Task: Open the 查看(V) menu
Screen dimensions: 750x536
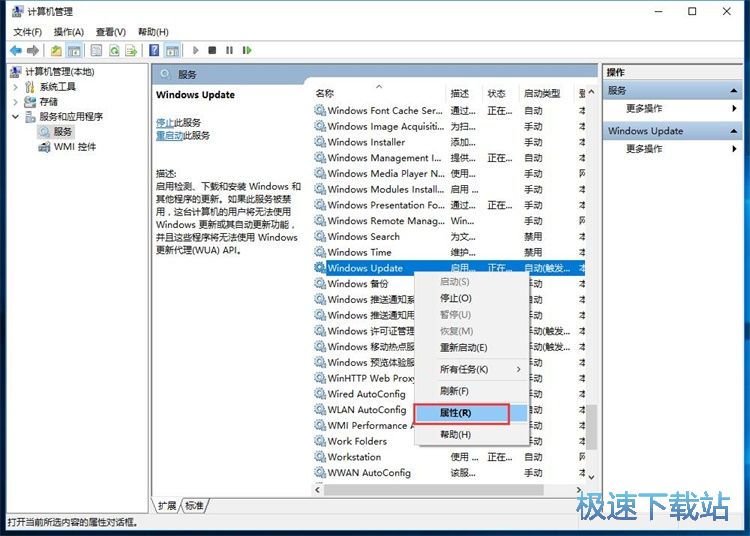Action: [111, 32]
